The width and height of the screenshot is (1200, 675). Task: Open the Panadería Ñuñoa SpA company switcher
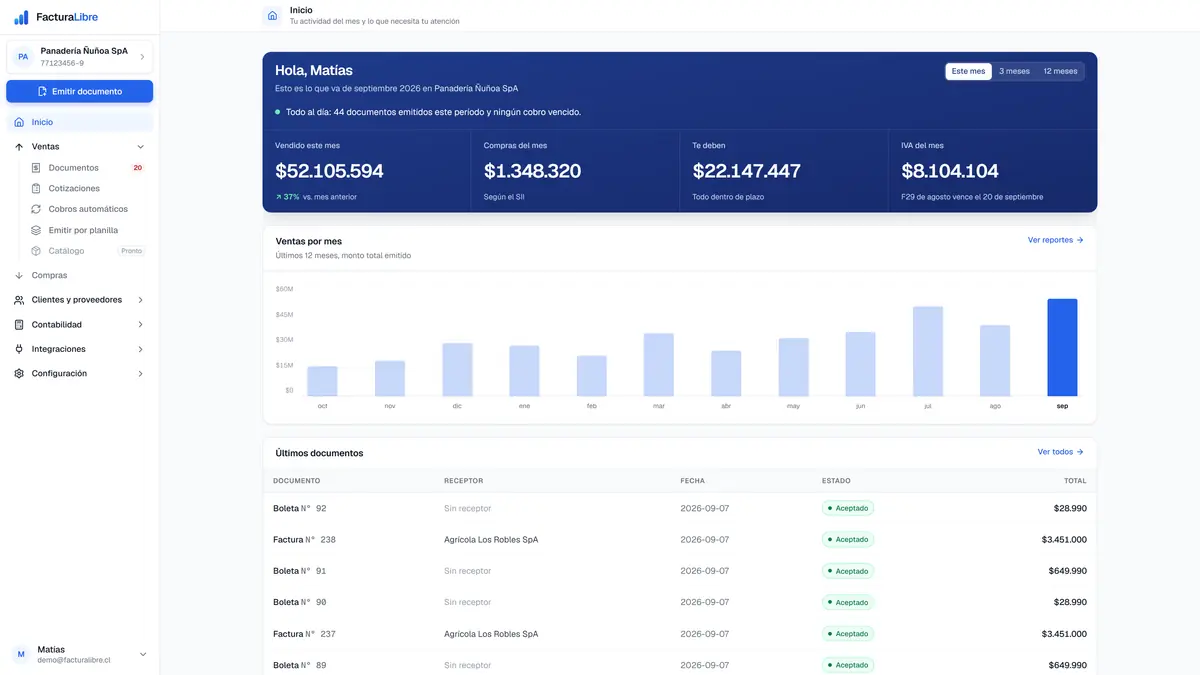click(x=79, y=56)
